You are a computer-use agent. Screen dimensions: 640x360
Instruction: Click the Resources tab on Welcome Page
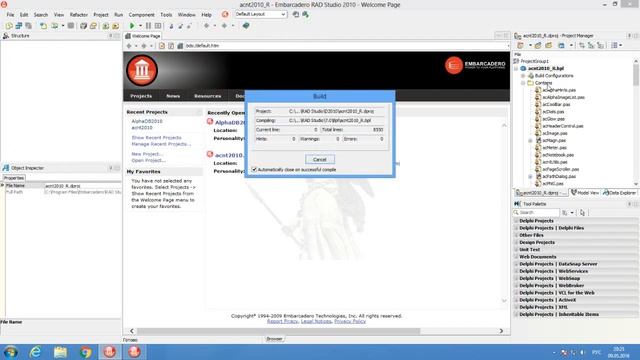click(x=207, y=96)
